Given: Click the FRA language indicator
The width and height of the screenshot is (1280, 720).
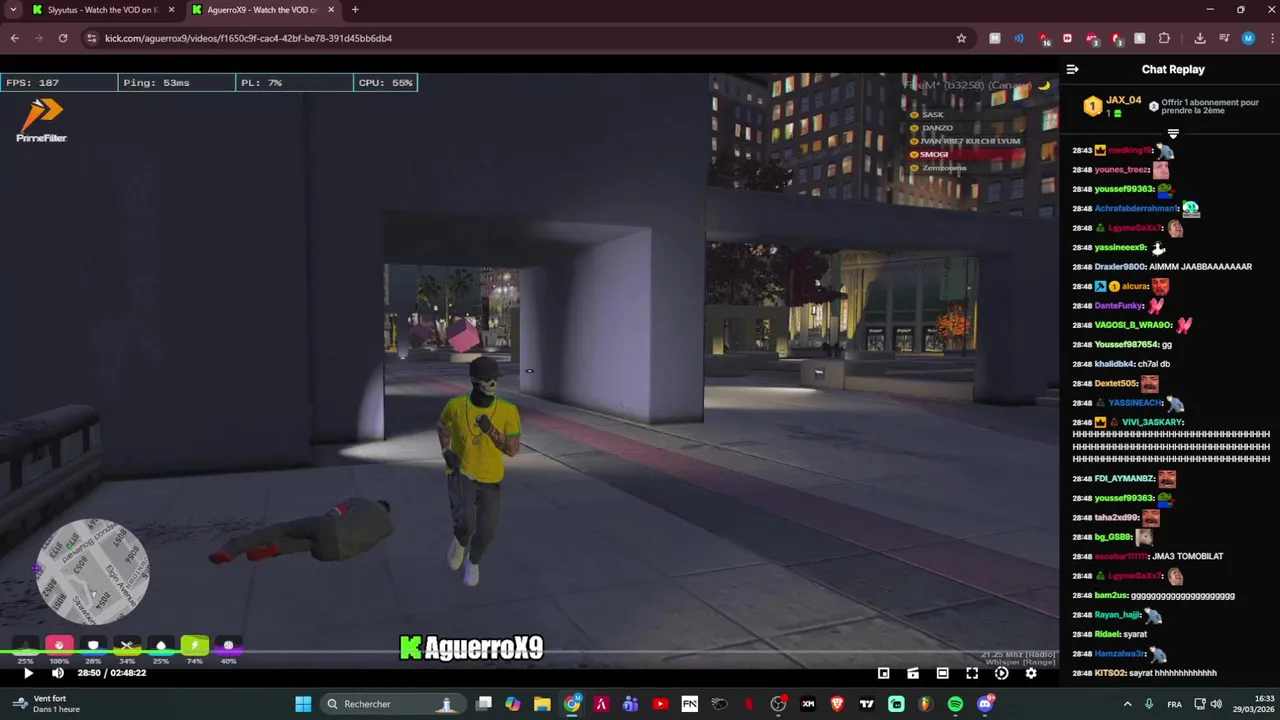Looking at the screenshot, I should tap(1174, 704).
